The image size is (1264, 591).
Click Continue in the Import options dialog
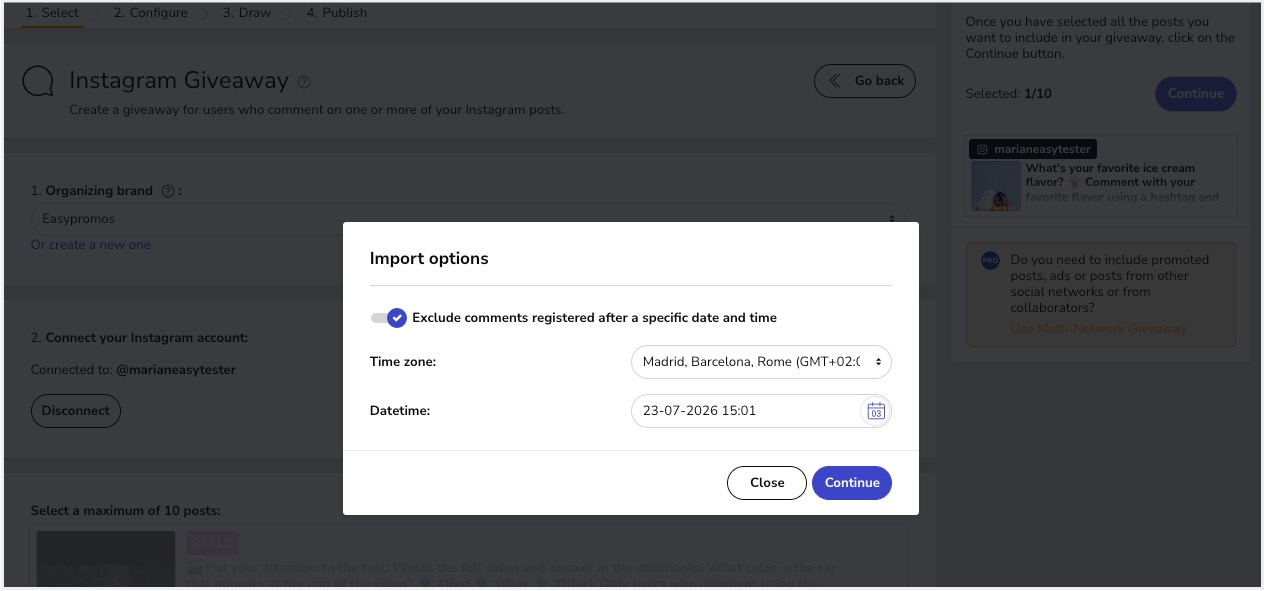(x=852, y=482)
